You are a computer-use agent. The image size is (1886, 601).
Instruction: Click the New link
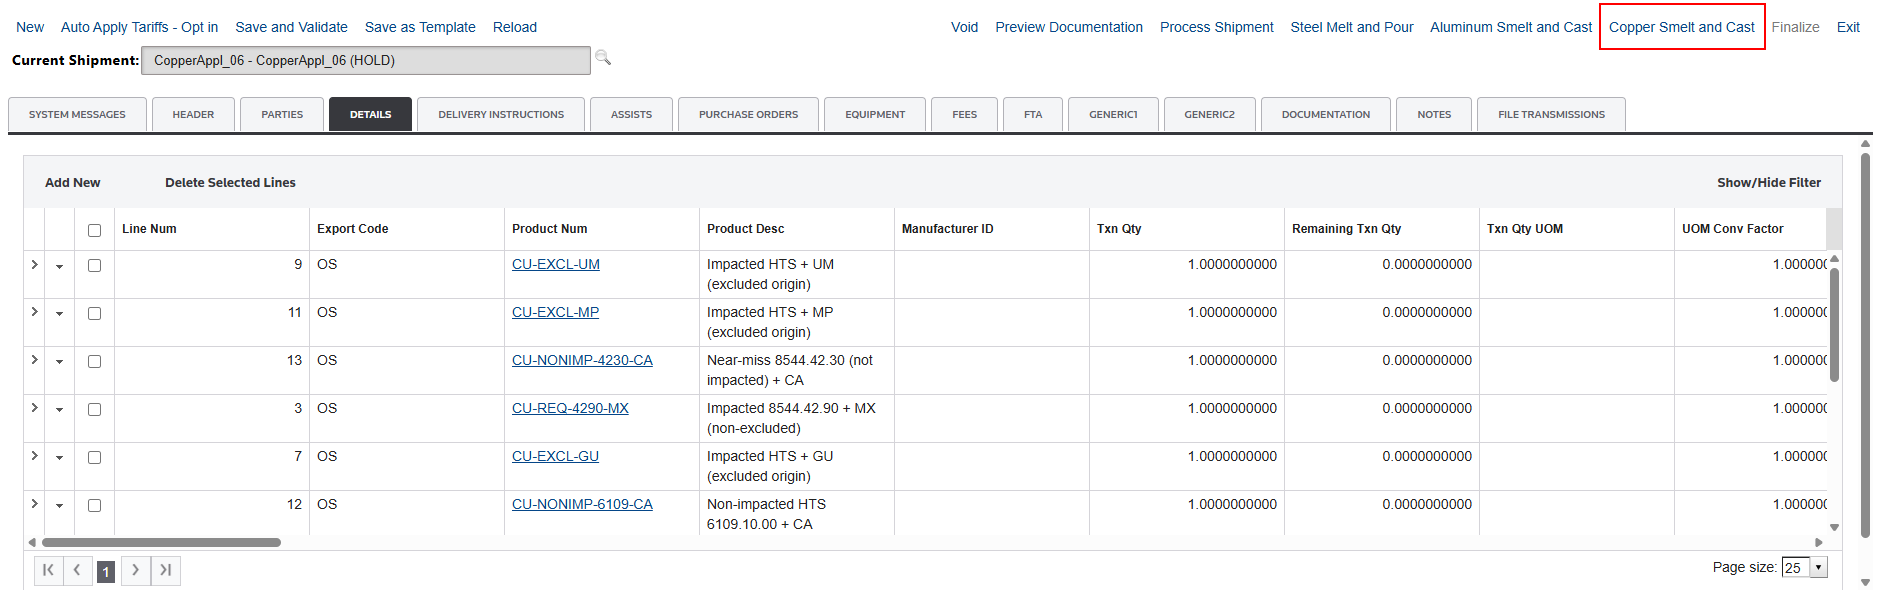(x=30, y=27)
